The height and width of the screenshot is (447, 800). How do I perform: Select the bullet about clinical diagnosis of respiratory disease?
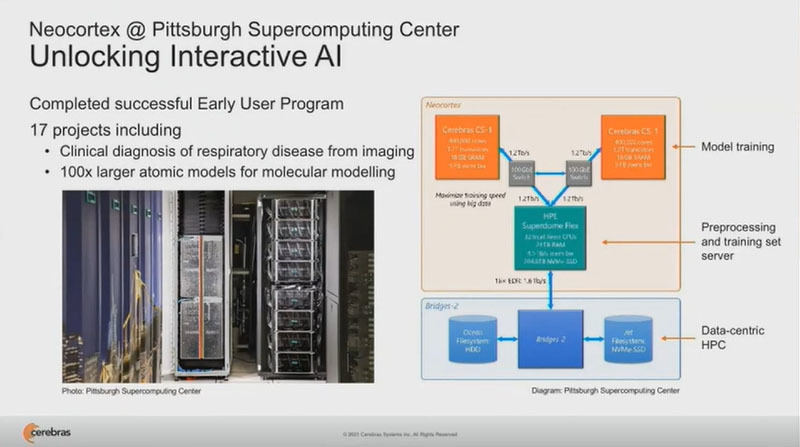pyautogui.click(x=237, y=152)
